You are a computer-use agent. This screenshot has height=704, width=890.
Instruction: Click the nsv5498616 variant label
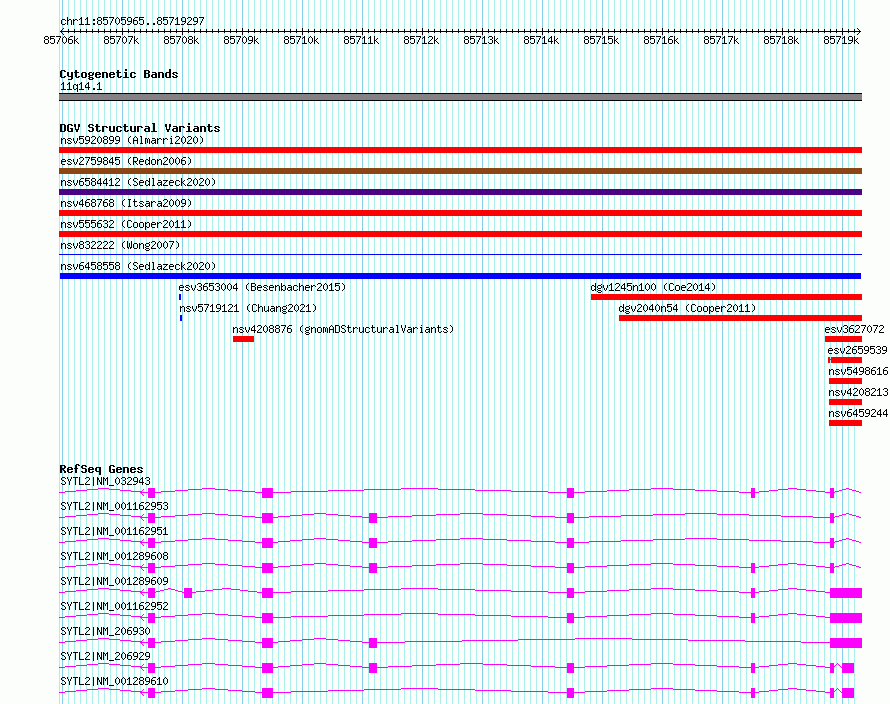858,371
